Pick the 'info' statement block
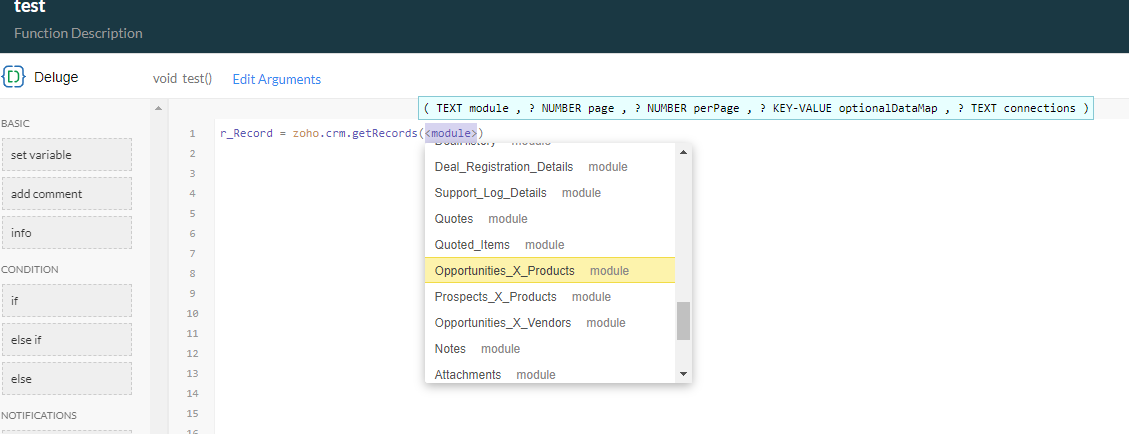1129x434 pixels. (66, 233)
